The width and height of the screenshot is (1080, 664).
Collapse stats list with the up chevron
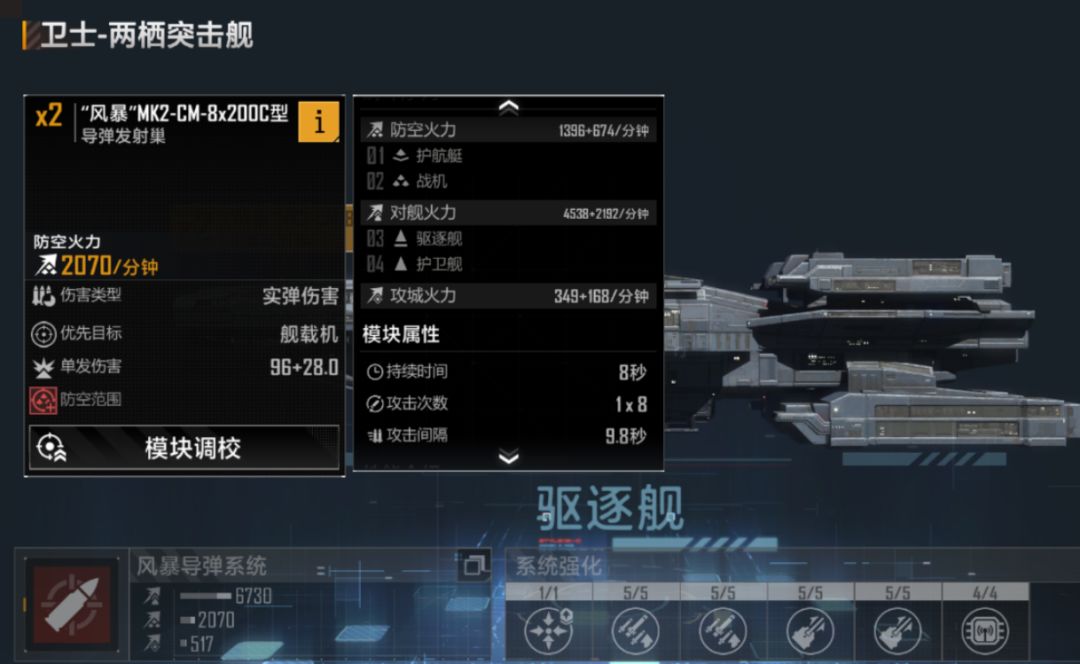[508, 106]
